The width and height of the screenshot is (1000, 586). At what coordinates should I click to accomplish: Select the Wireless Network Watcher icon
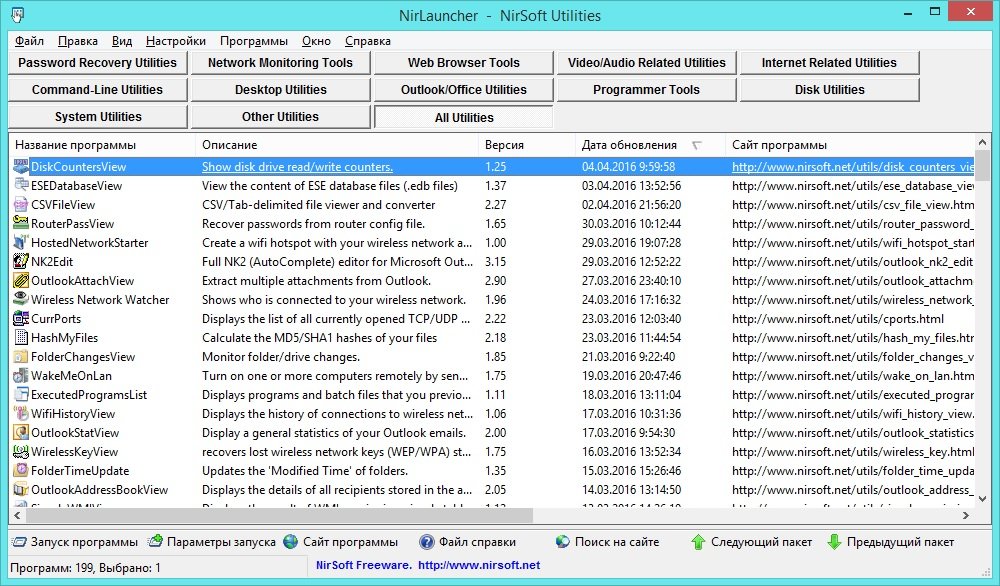pyautogui.click(x=21, y=300)
